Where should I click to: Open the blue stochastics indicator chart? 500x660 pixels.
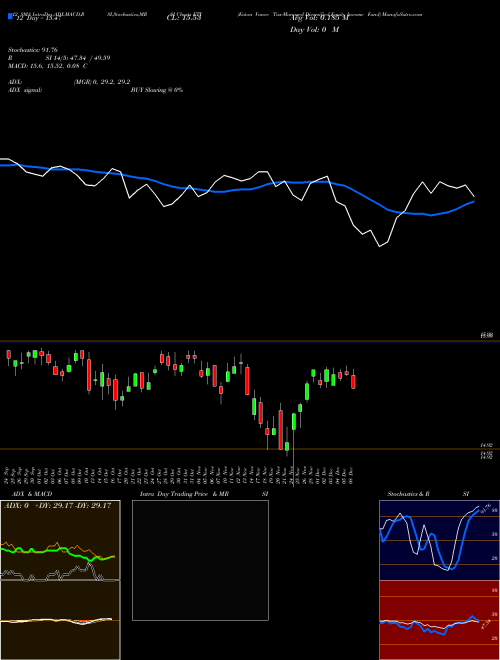click(439, 540)
